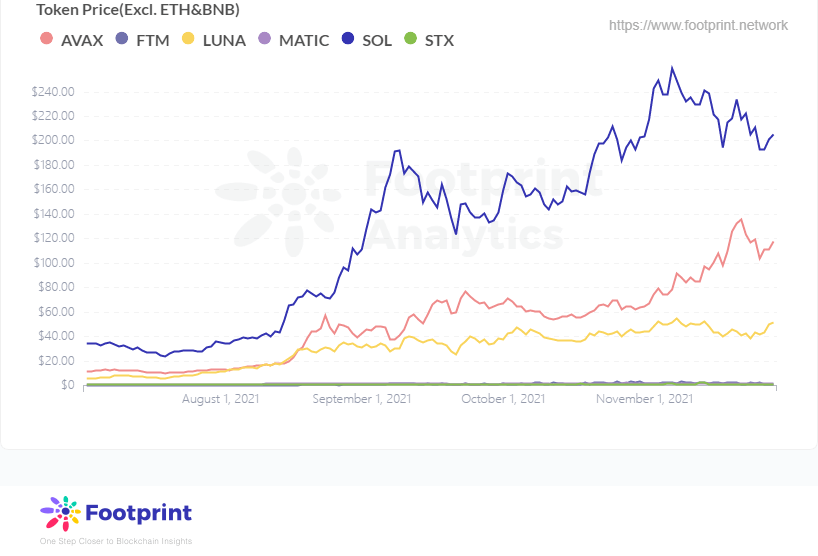Click the Footprint flower logo icon
This screenshot has width=818, height=556.
62,513
